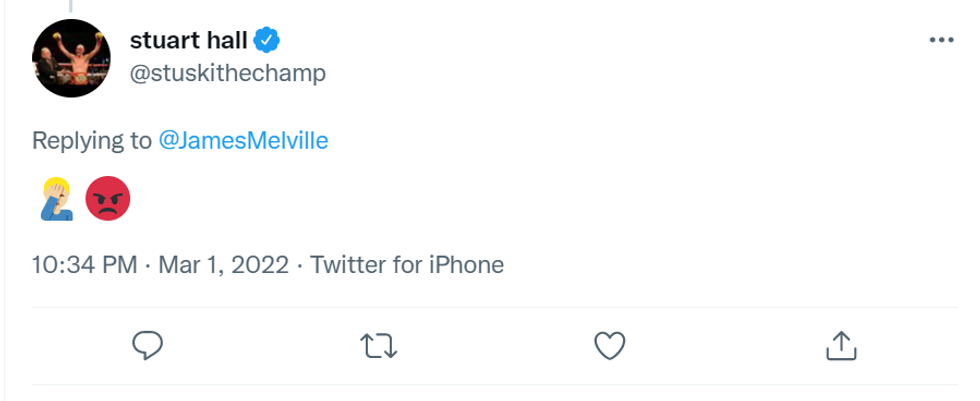
Task: Click the divider line above action icons
Action: tap(490, 307)
